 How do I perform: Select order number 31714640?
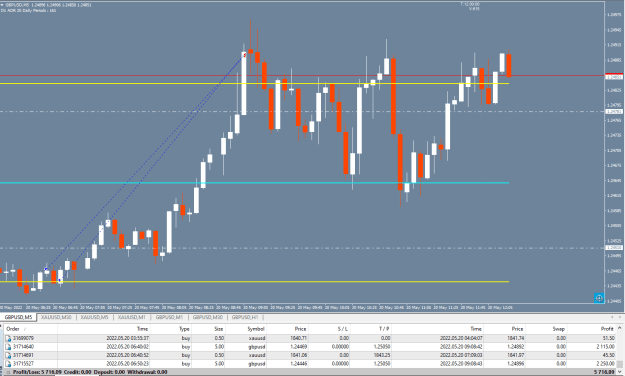point(24,347)
